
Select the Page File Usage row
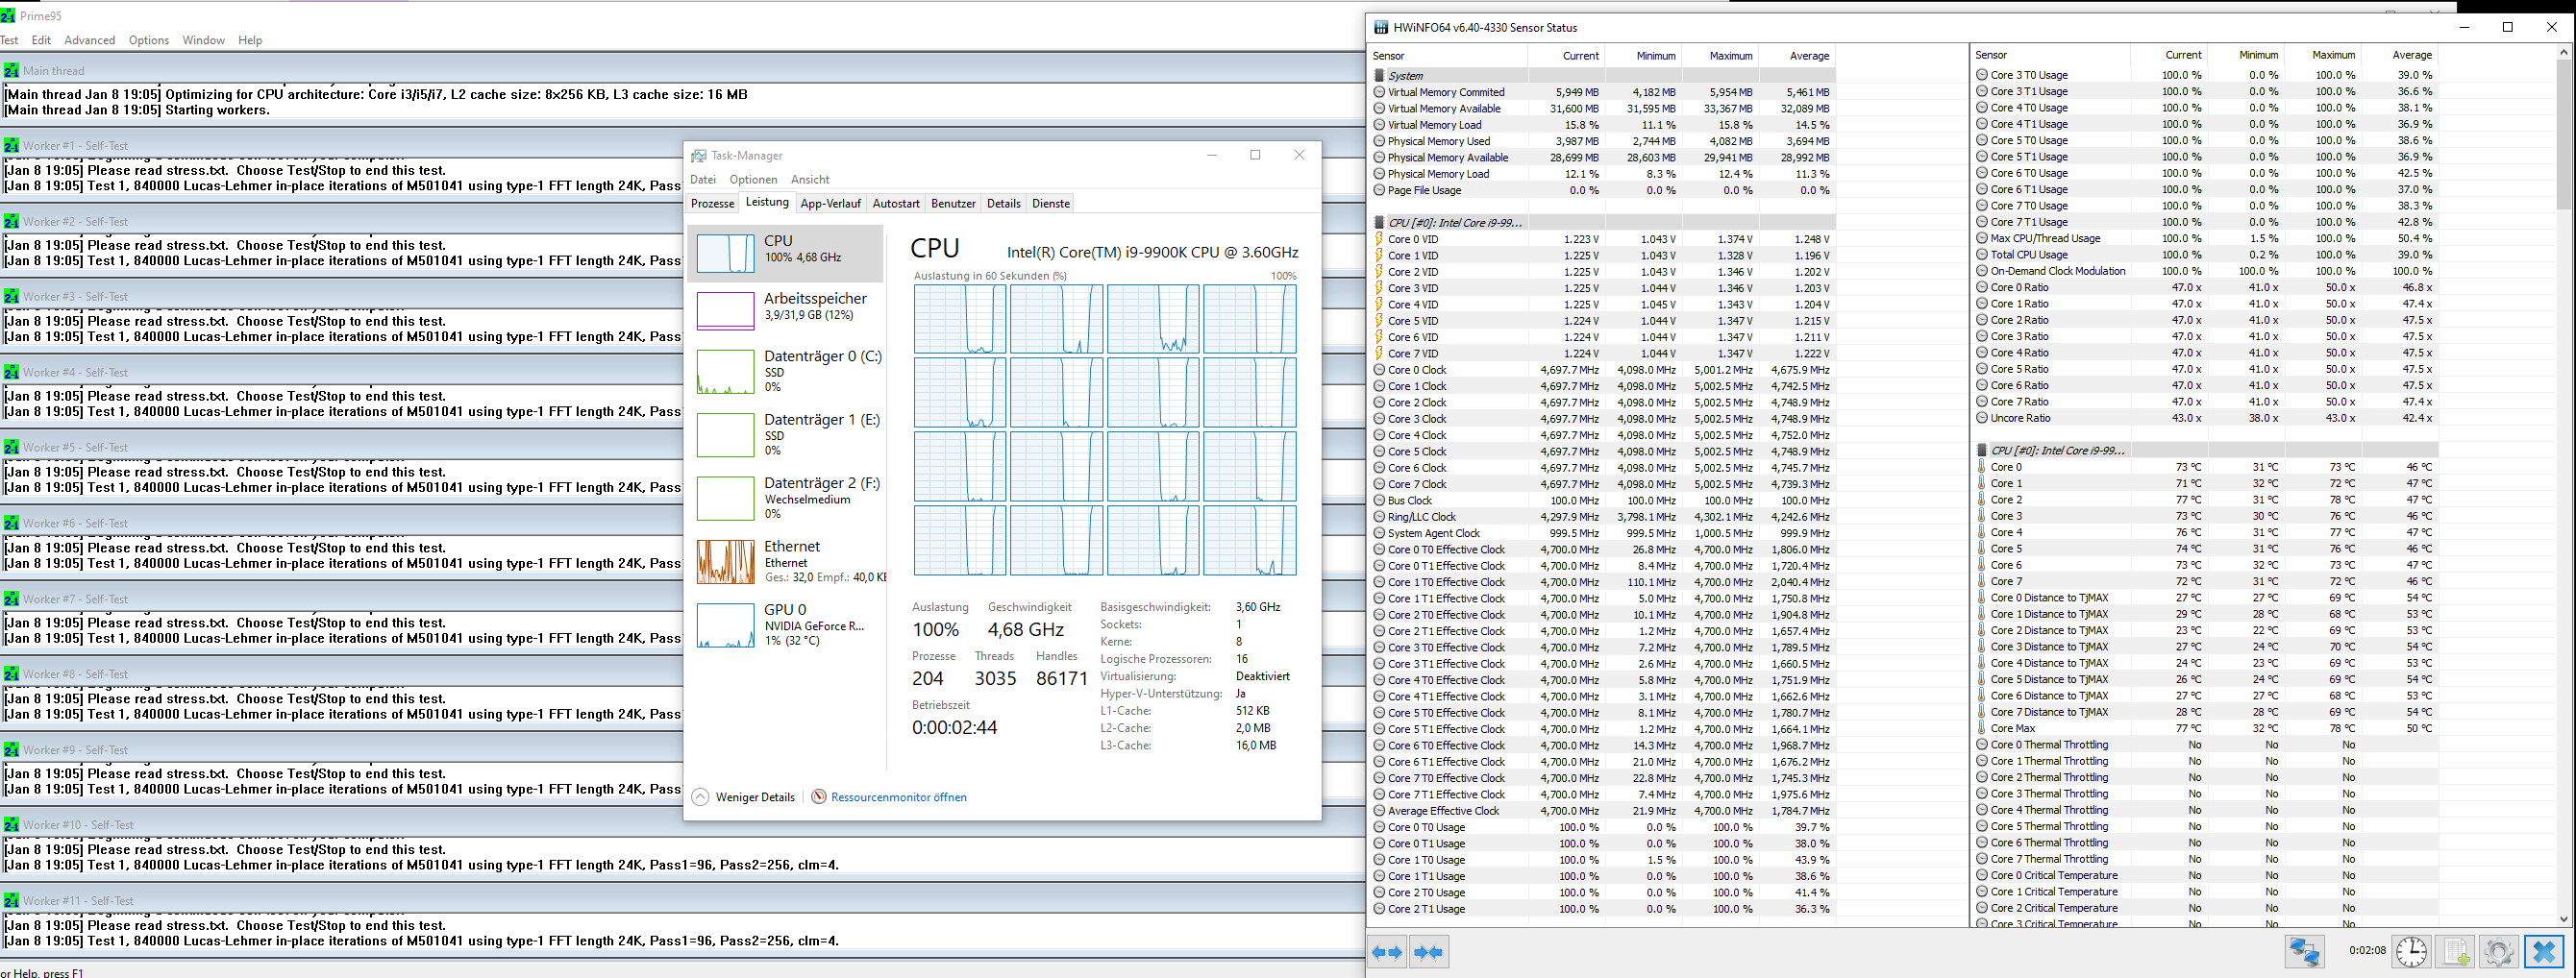[x=1602, y=190]
